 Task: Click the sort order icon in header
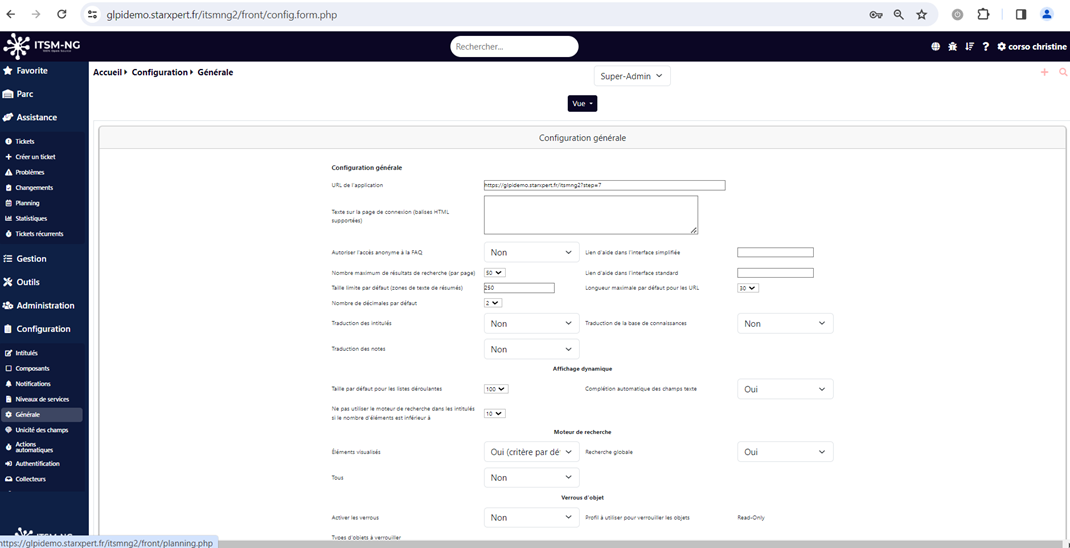(x=969, y=46)
